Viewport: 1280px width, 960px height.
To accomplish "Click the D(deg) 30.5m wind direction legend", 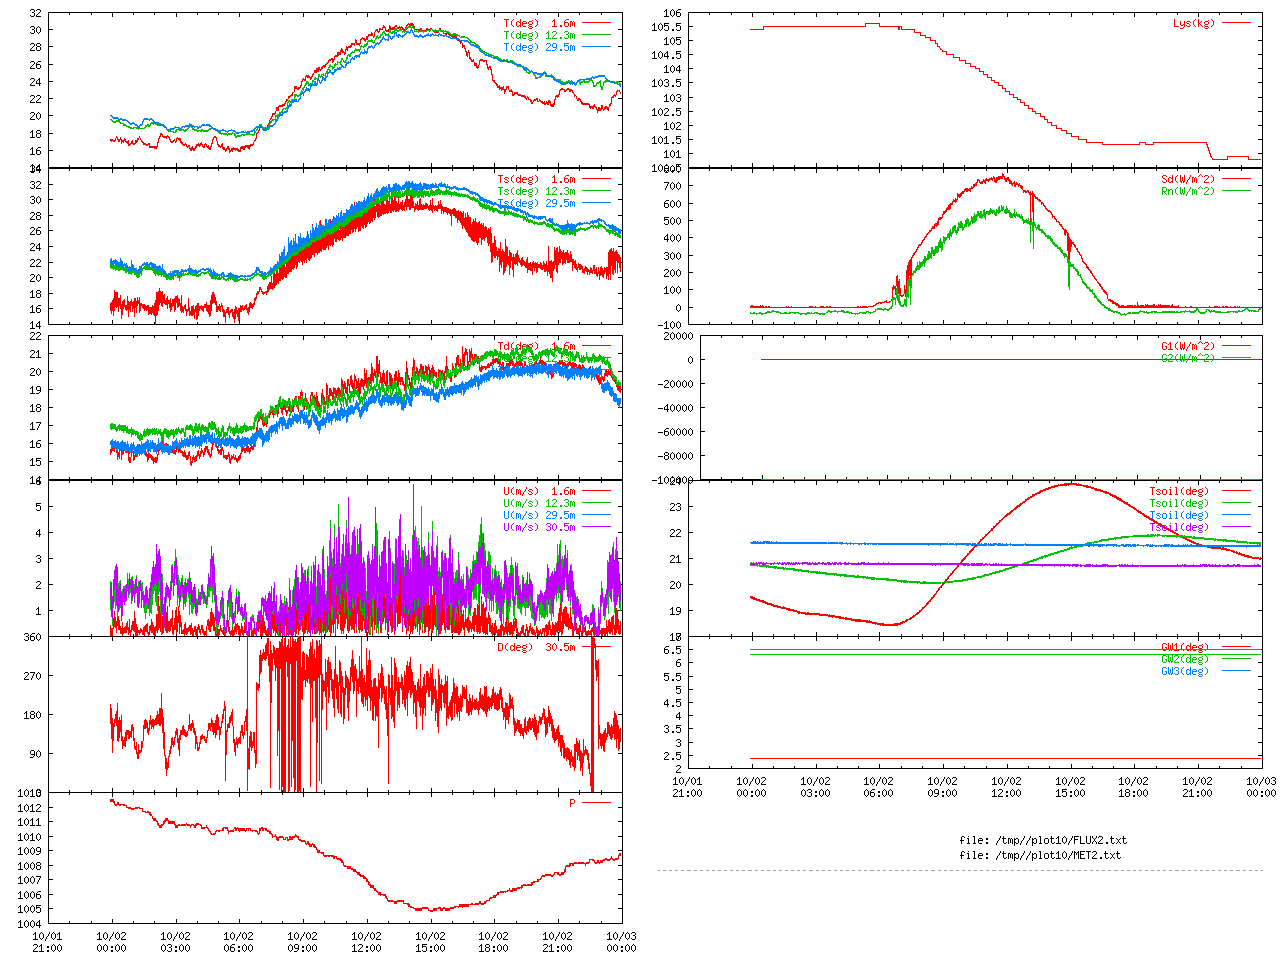I will tap(536, 647).
